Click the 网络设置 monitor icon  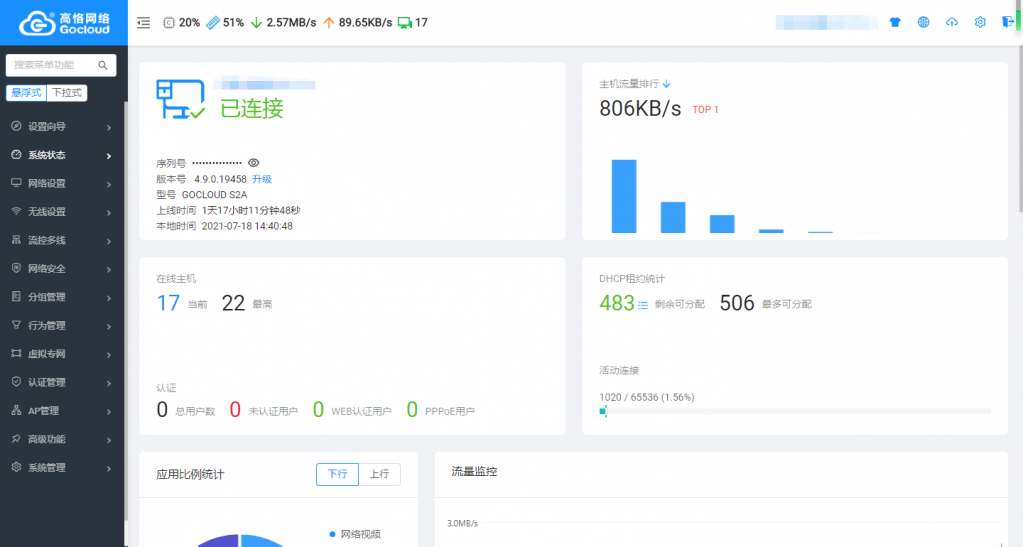tap(16, 183)
